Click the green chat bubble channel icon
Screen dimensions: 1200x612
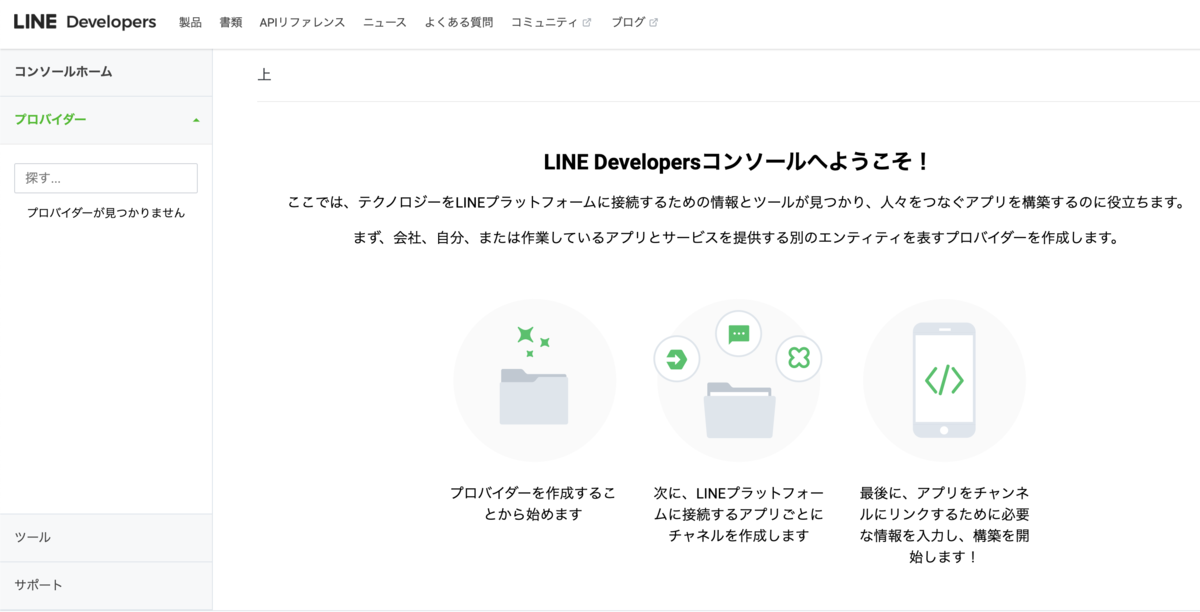point(739,334)
